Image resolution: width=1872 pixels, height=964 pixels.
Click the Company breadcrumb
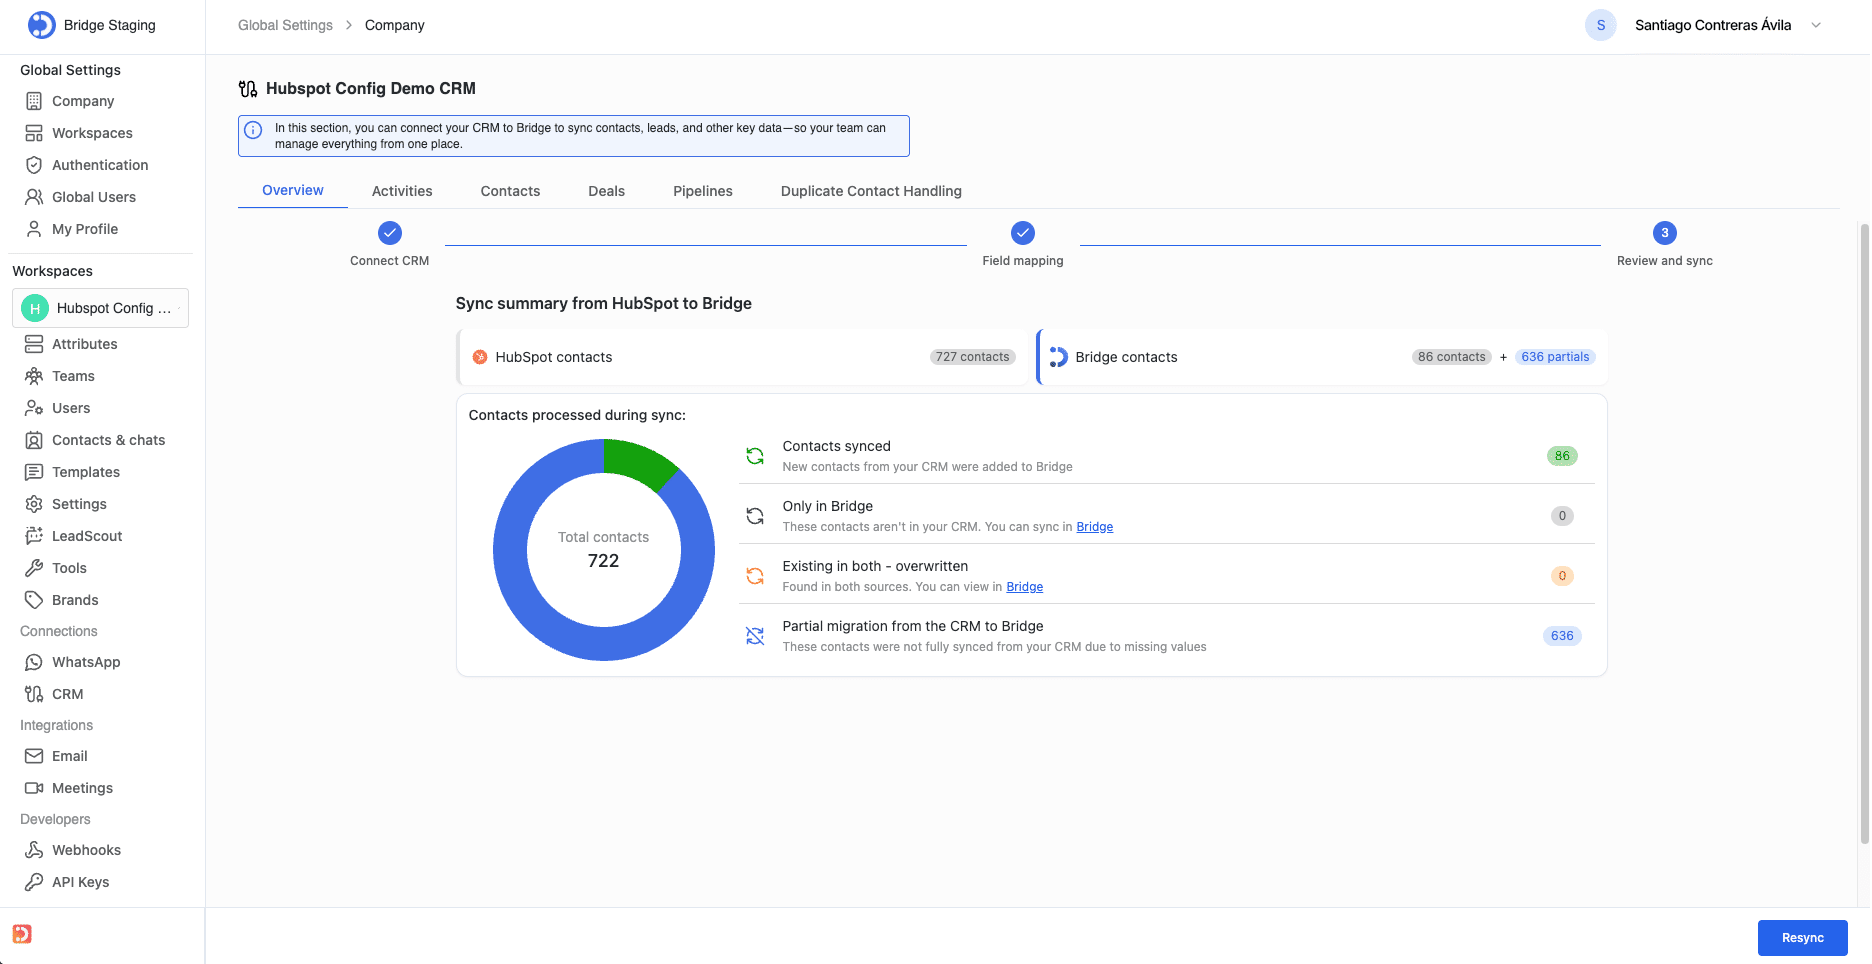[x=394, y=25]
